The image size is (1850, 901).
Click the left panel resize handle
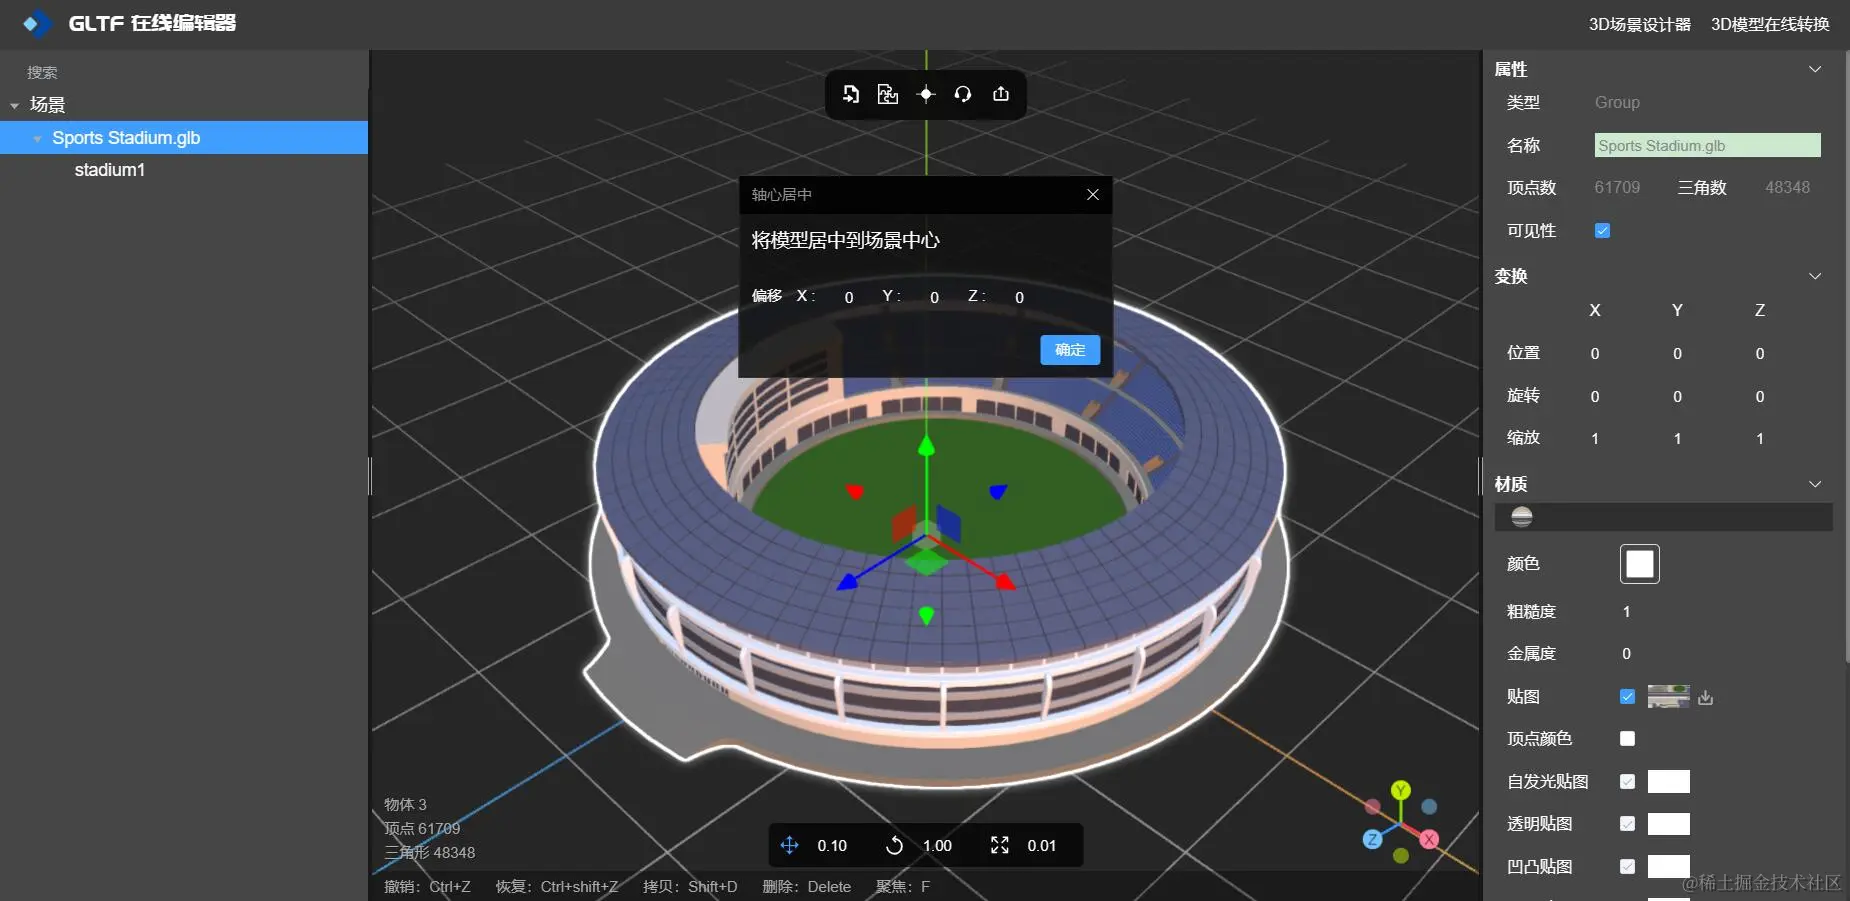coord(370,476)
